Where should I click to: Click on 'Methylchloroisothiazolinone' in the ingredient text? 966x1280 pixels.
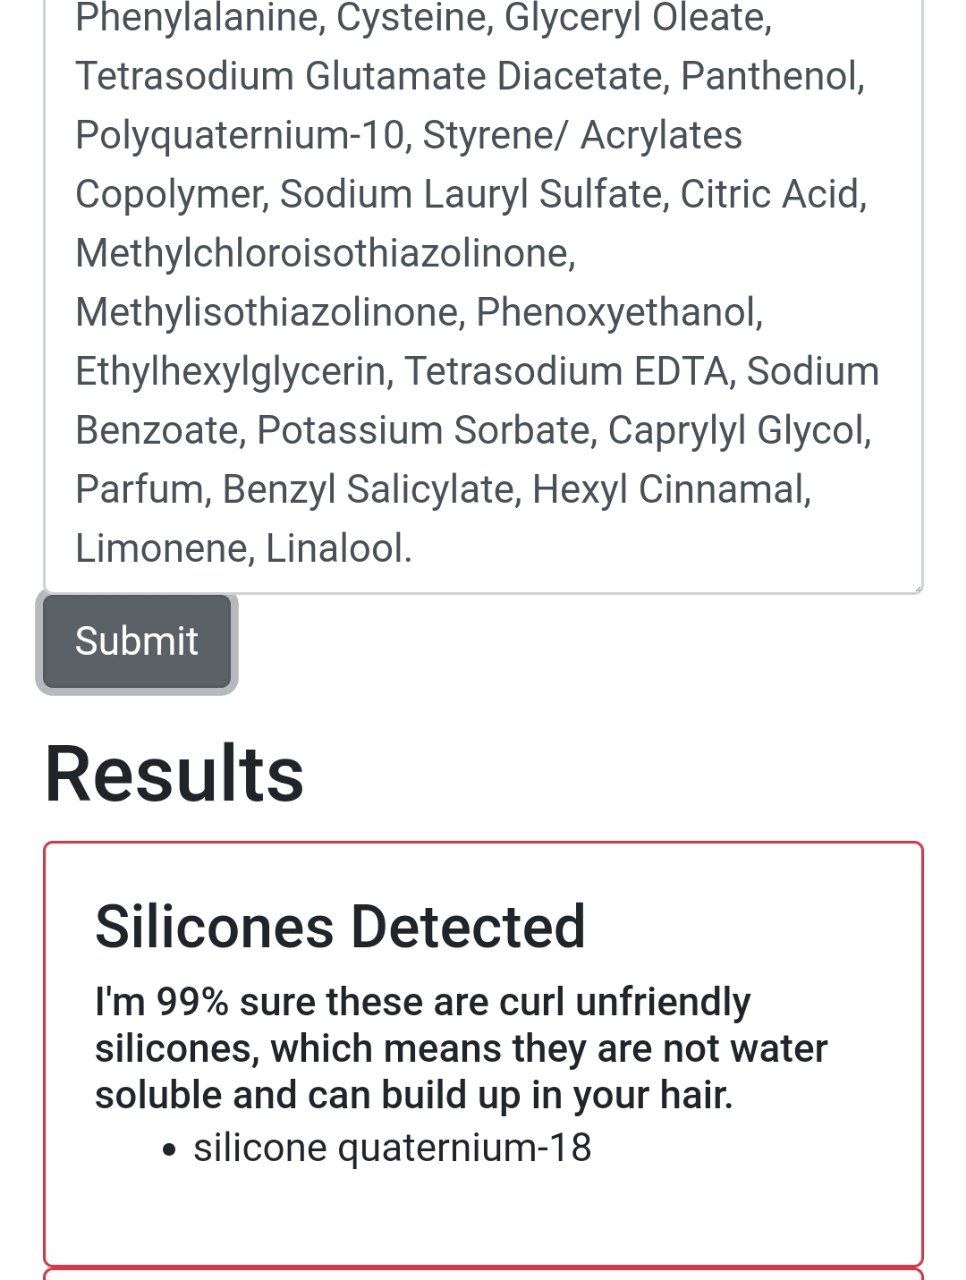pos(323,253)
